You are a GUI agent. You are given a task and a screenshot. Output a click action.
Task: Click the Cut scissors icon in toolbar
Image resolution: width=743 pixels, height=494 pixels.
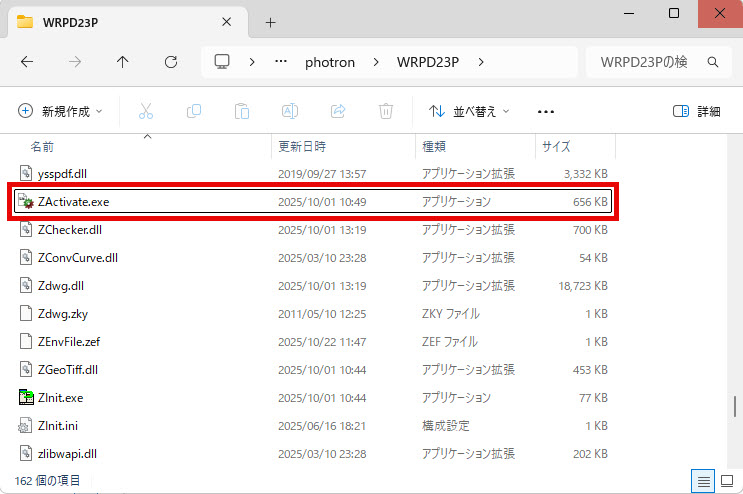point(146,111)
